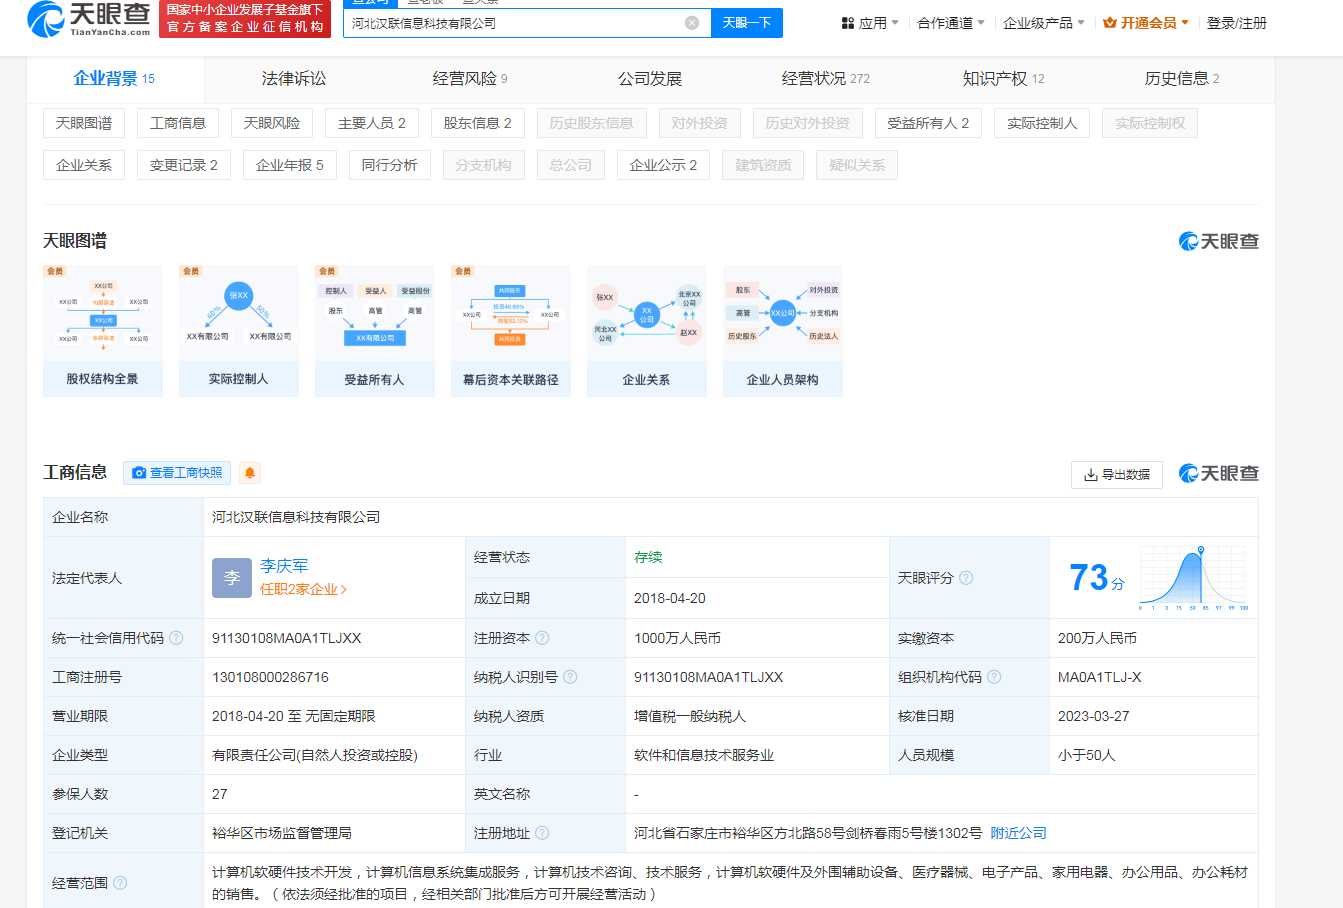1343x908 pixels.
Task: Jump to 企业关系 section button
Action: (84, 165)
